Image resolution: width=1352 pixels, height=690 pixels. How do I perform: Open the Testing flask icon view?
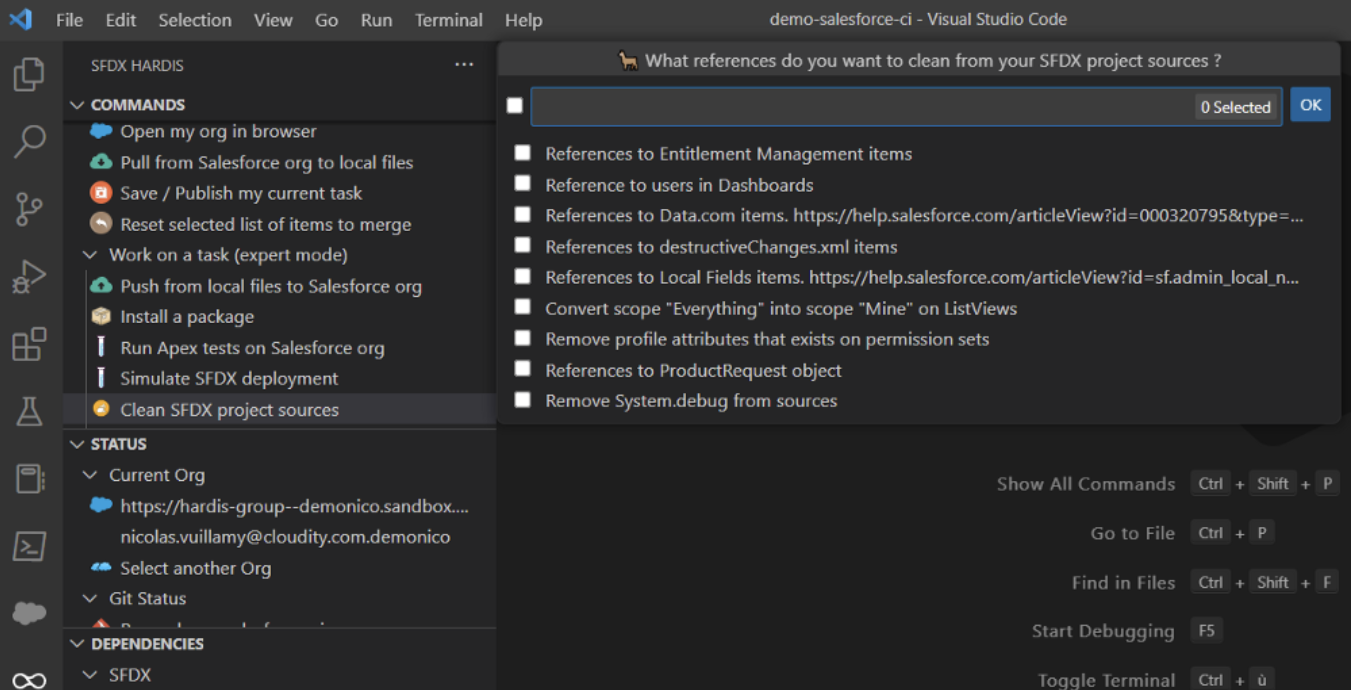pyautogui.click(x=29, y=411)
